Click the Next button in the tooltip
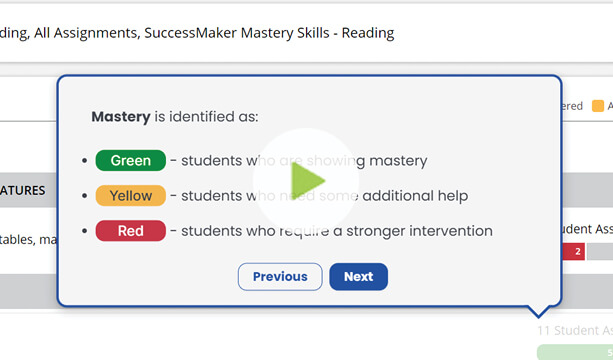The image size is (613, 360). [x=358, y=277]
